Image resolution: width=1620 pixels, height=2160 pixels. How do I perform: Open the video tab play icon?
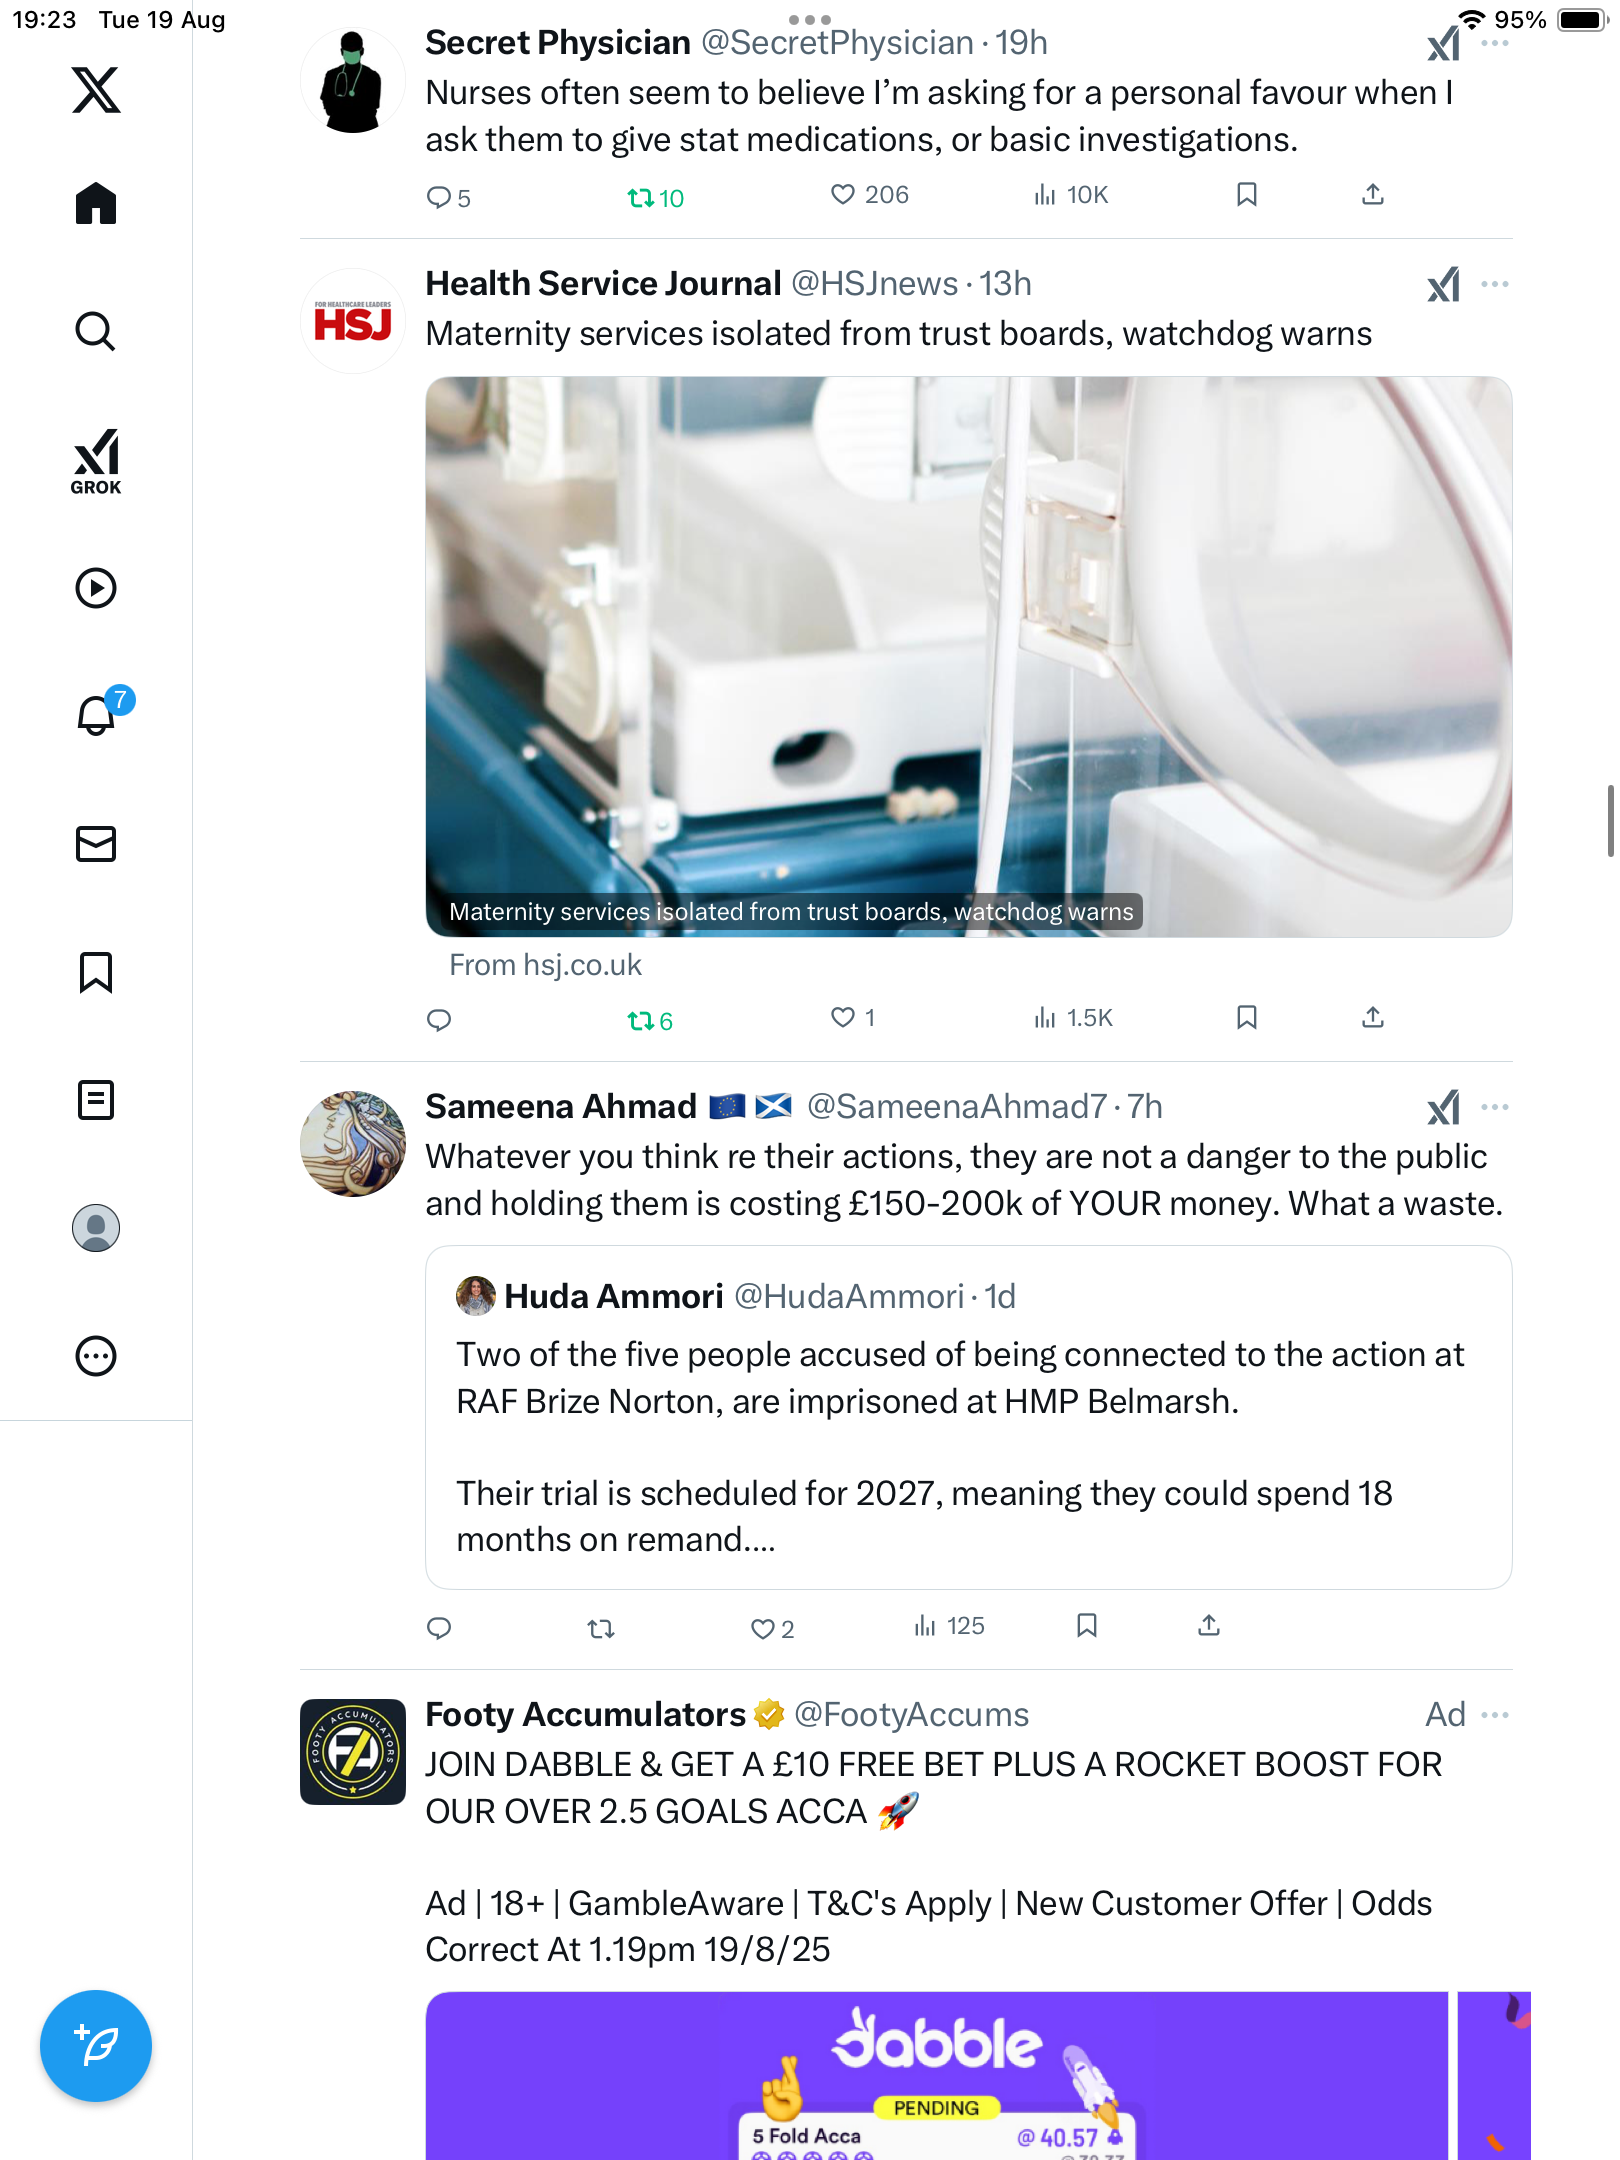pyautogui.click(x=96, y=588)
